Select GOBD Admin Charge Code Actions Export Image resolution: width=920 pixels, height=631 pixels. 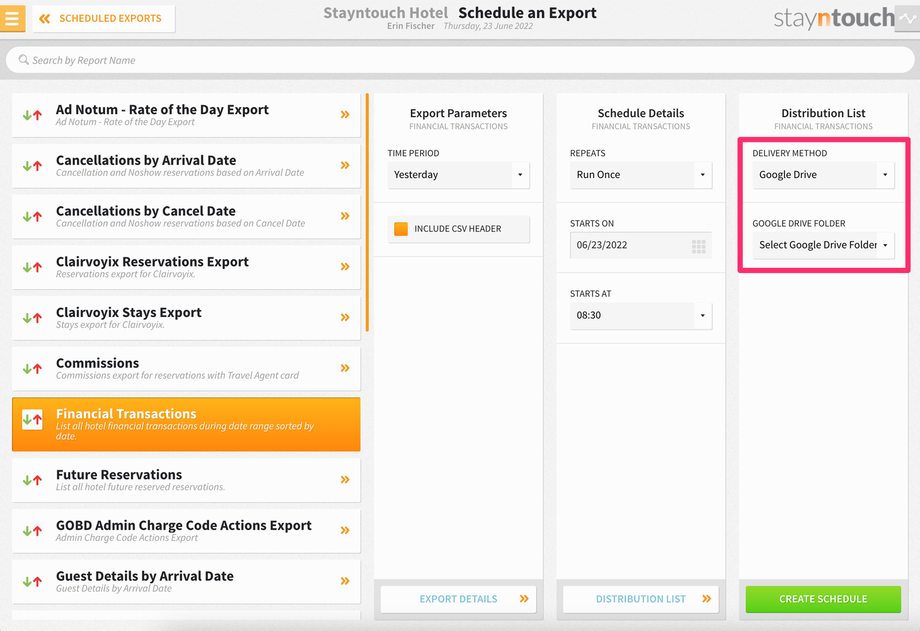click(x=186, y=531)
